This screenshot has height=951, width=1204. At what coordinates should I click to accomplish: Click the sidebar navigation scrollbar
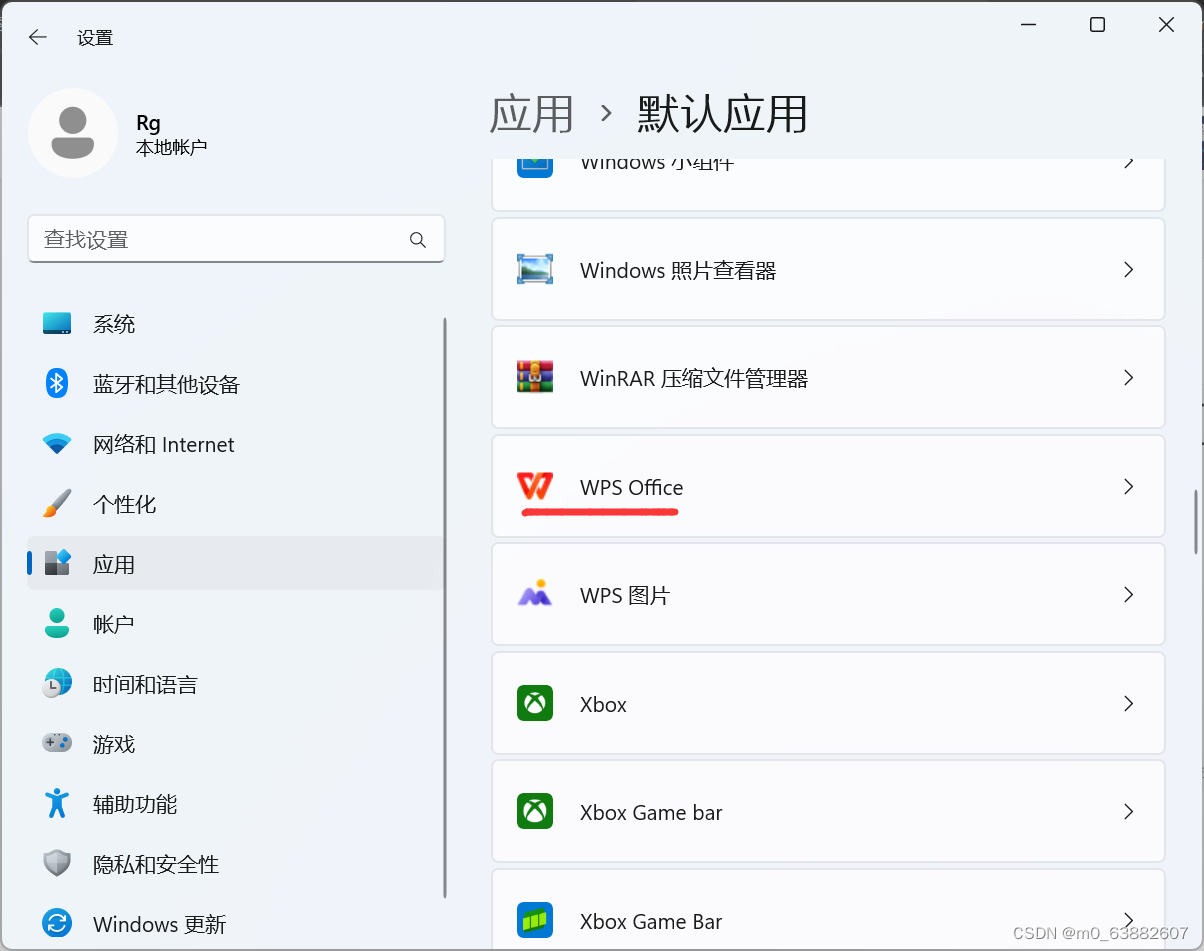coord(444,608)
